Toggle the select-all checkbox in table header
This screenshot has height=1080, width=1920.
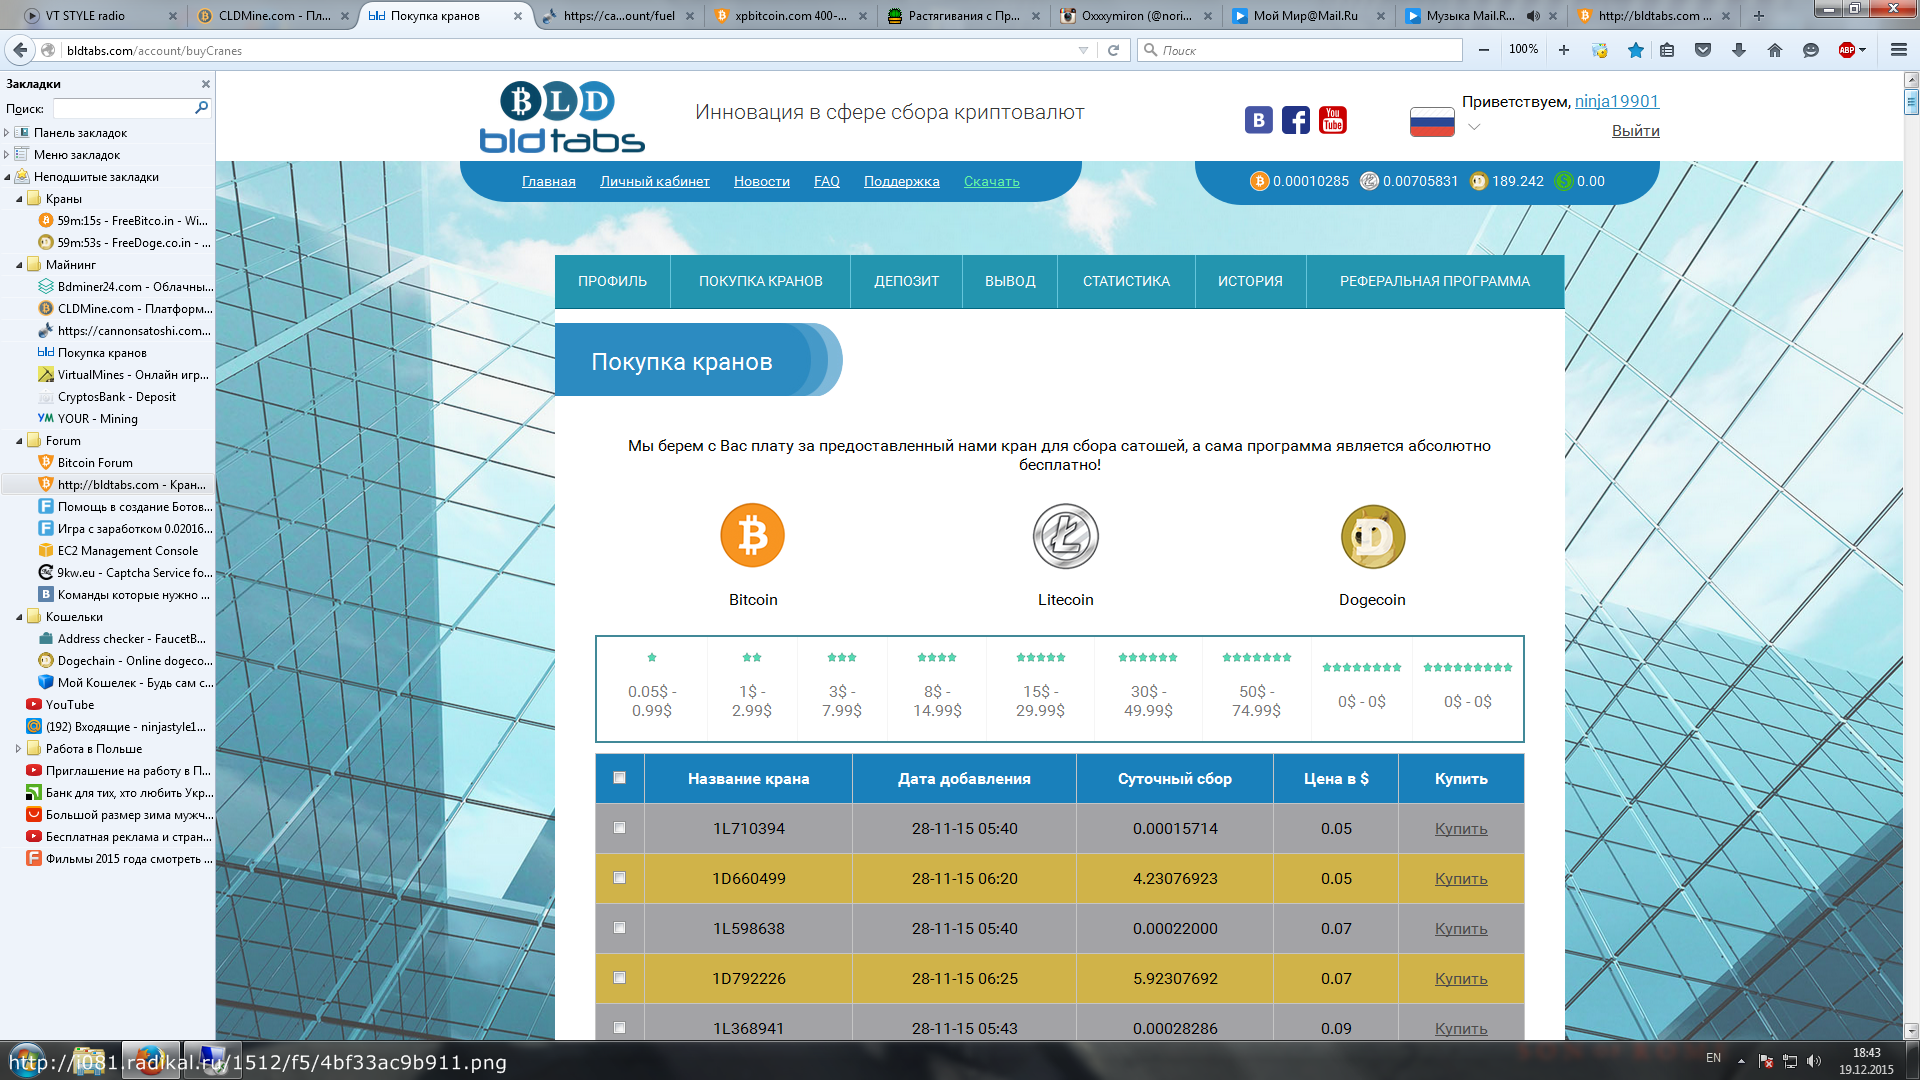click(619, 778)
